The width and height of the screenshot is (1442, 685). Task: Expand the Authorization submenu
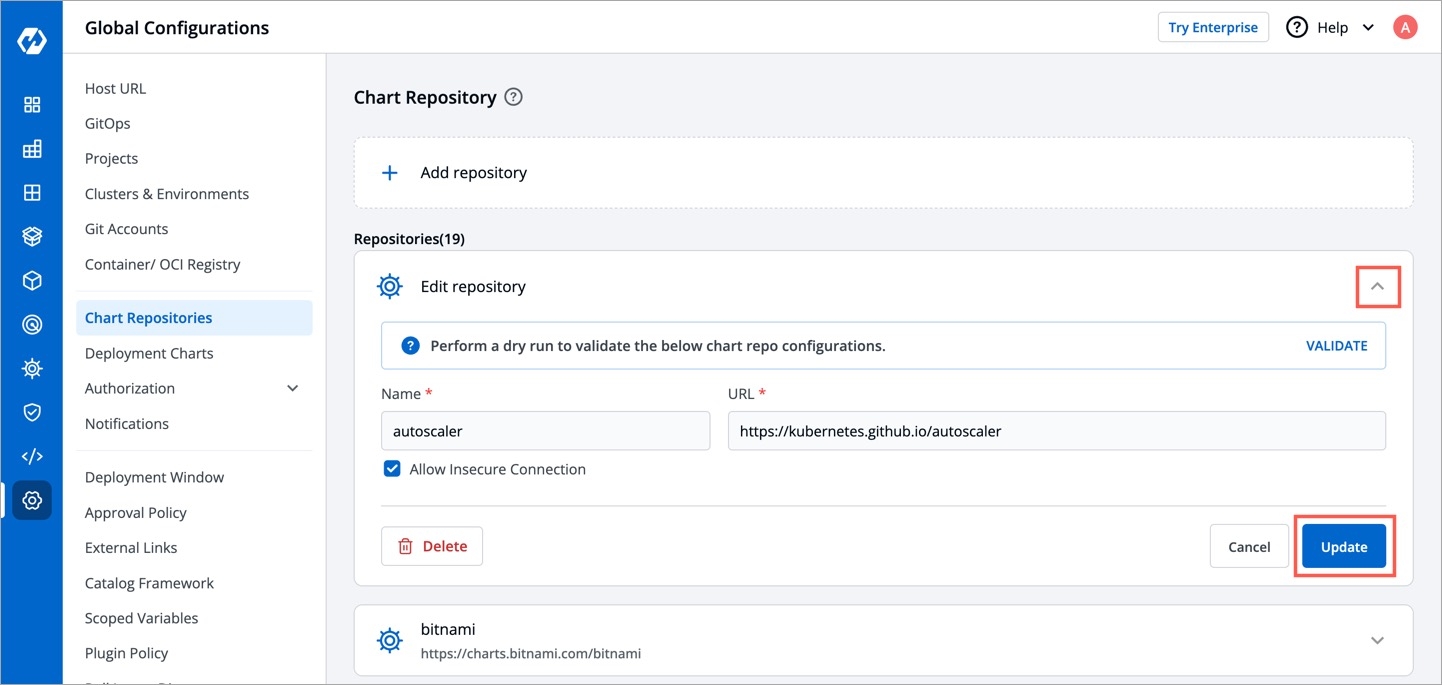click(x=292, y=388)
